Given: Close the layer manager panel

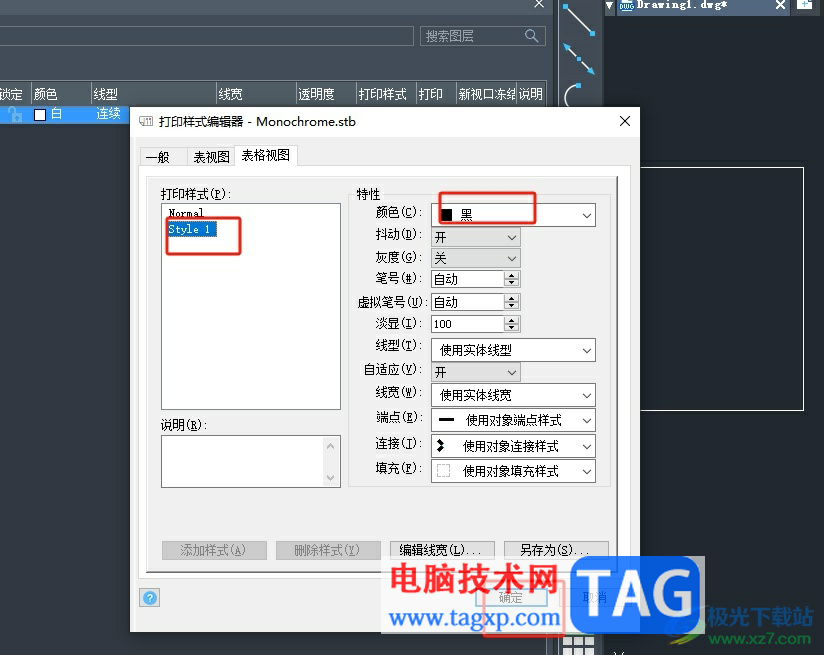Looking at the screenshot, I should [x=539, y=4].
